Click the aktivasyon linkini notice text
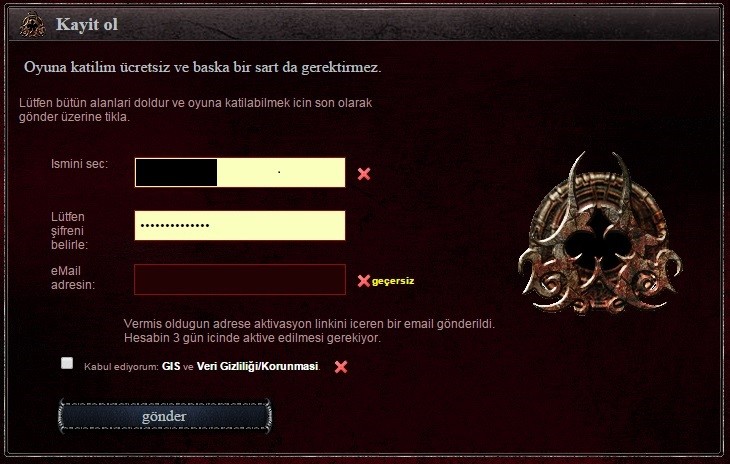 [309, 330]
